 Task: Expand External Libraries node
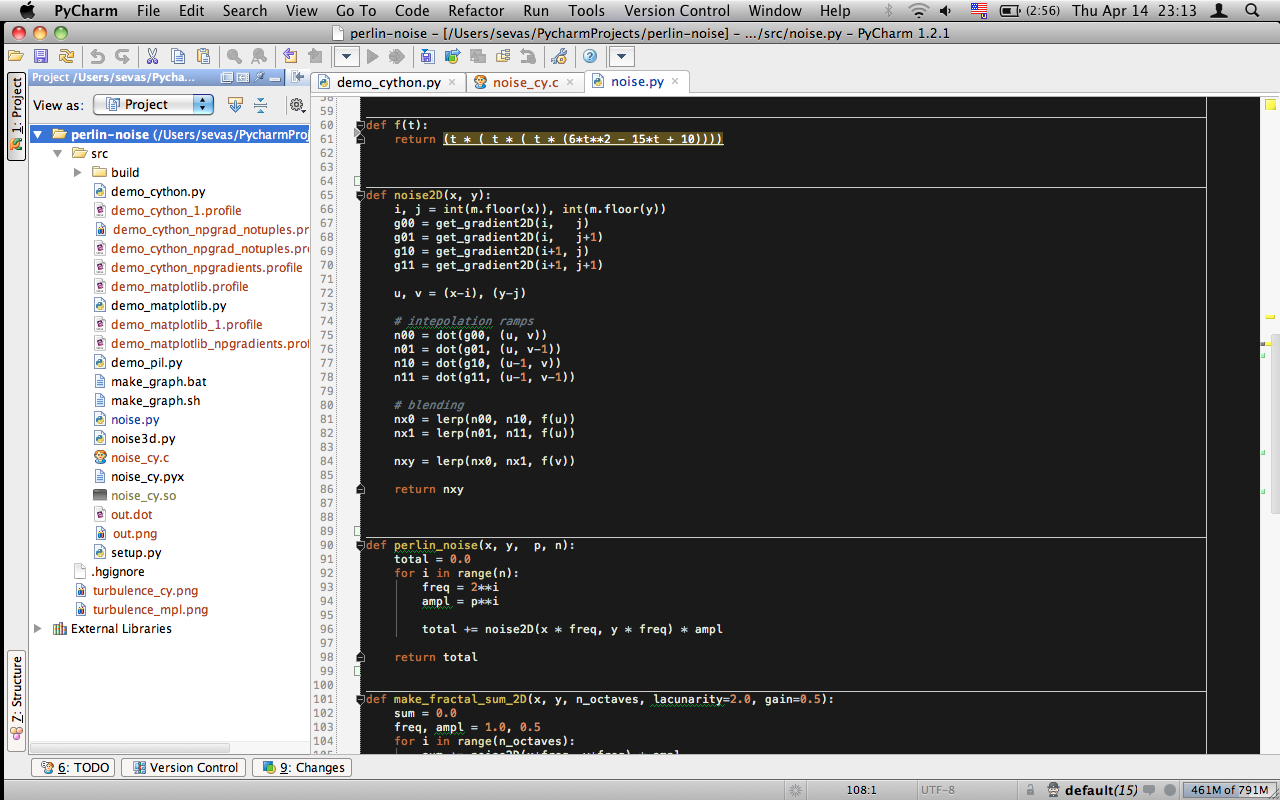click(x=38, y=628)
